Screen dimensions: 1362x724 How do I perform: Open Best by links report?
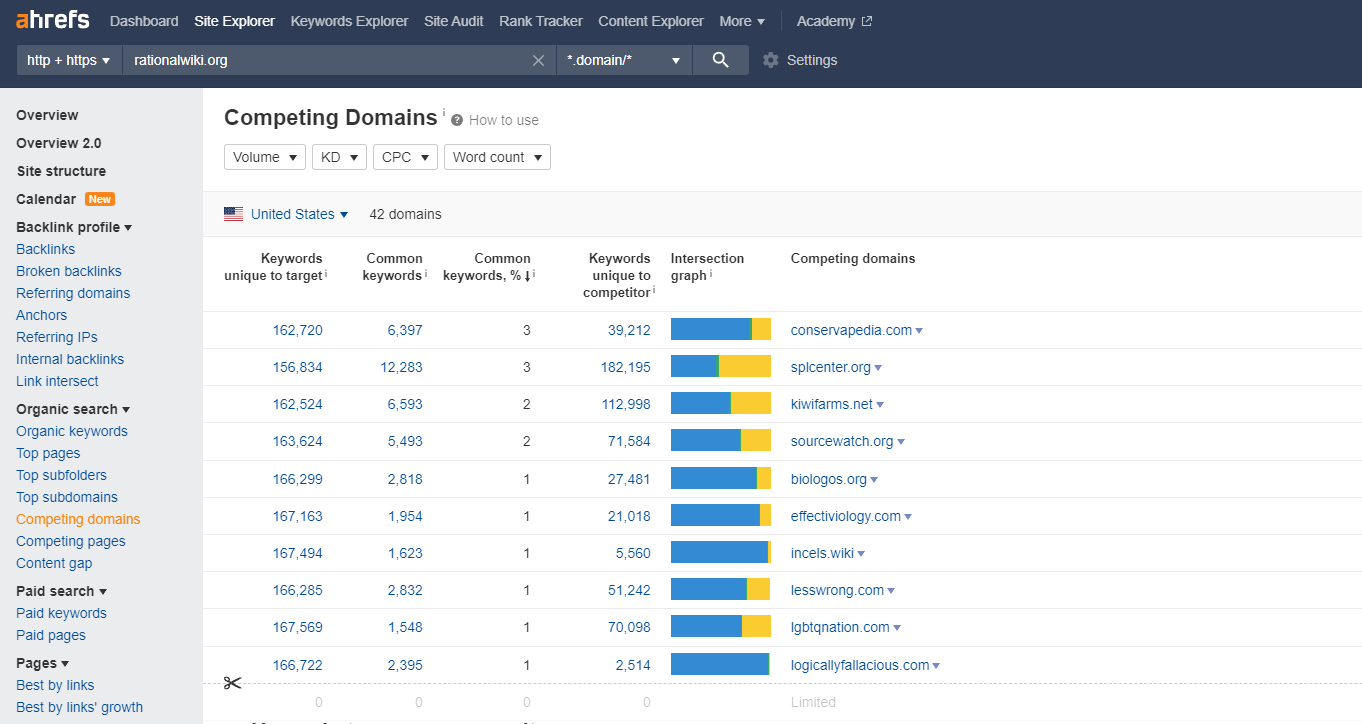coord(55,685)
